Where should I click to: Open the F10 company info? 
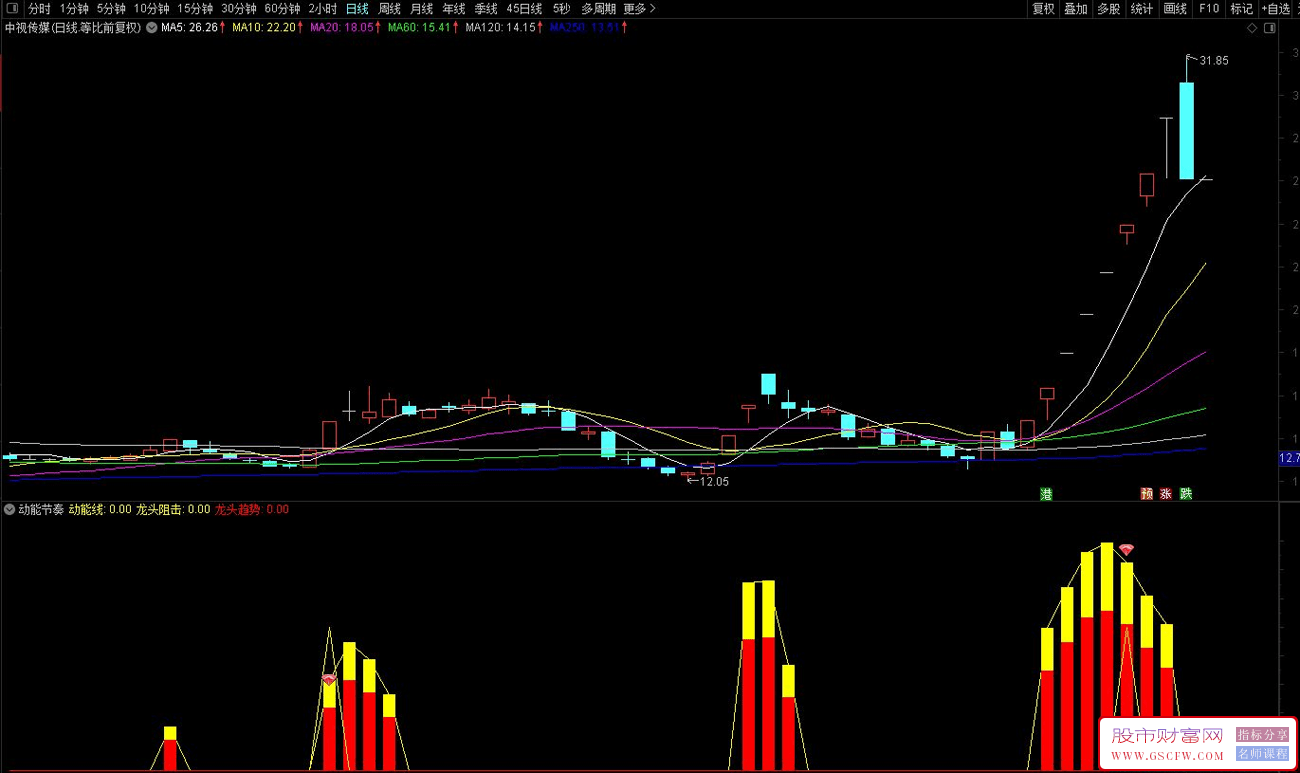(x=1209, y=9)
